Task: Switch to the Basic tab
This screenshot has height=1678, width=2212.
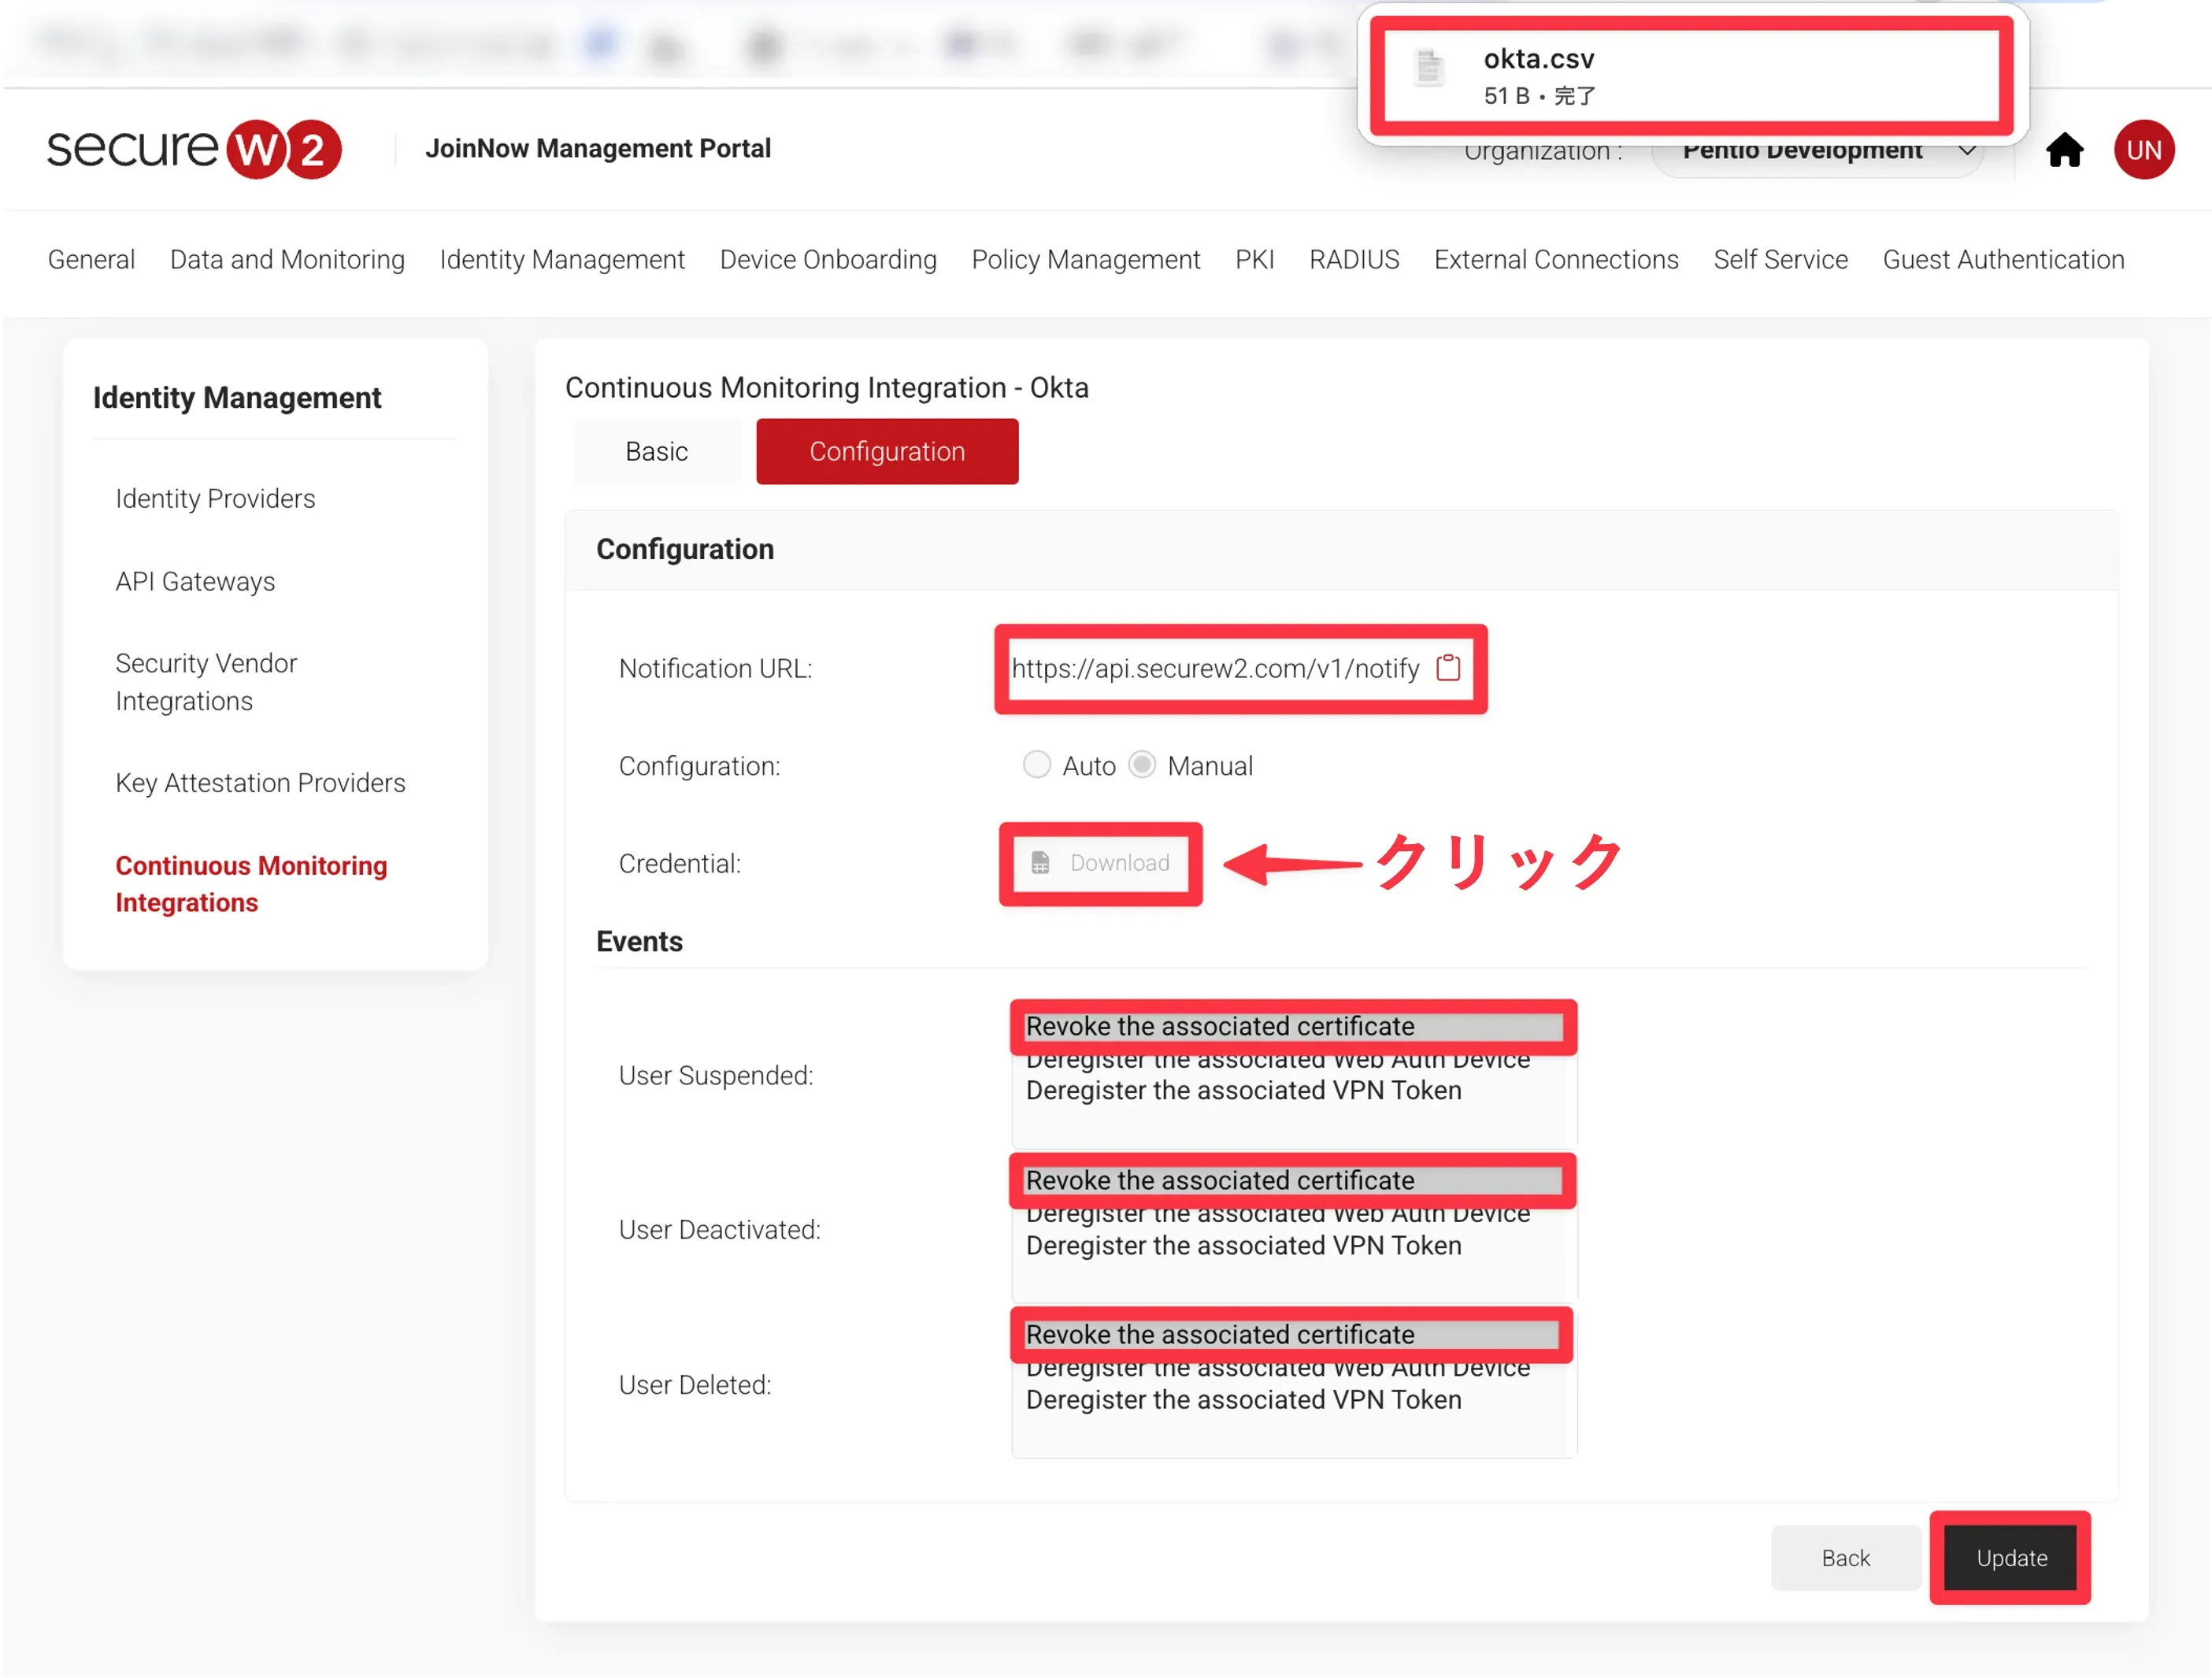Action: click(x=656, y=452)
